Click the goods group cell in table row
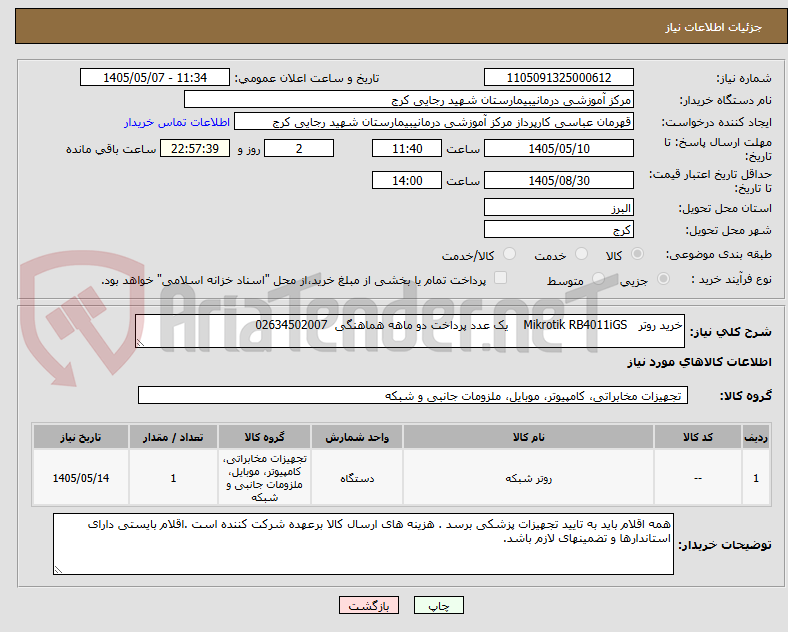 click(x=264, y=478)
